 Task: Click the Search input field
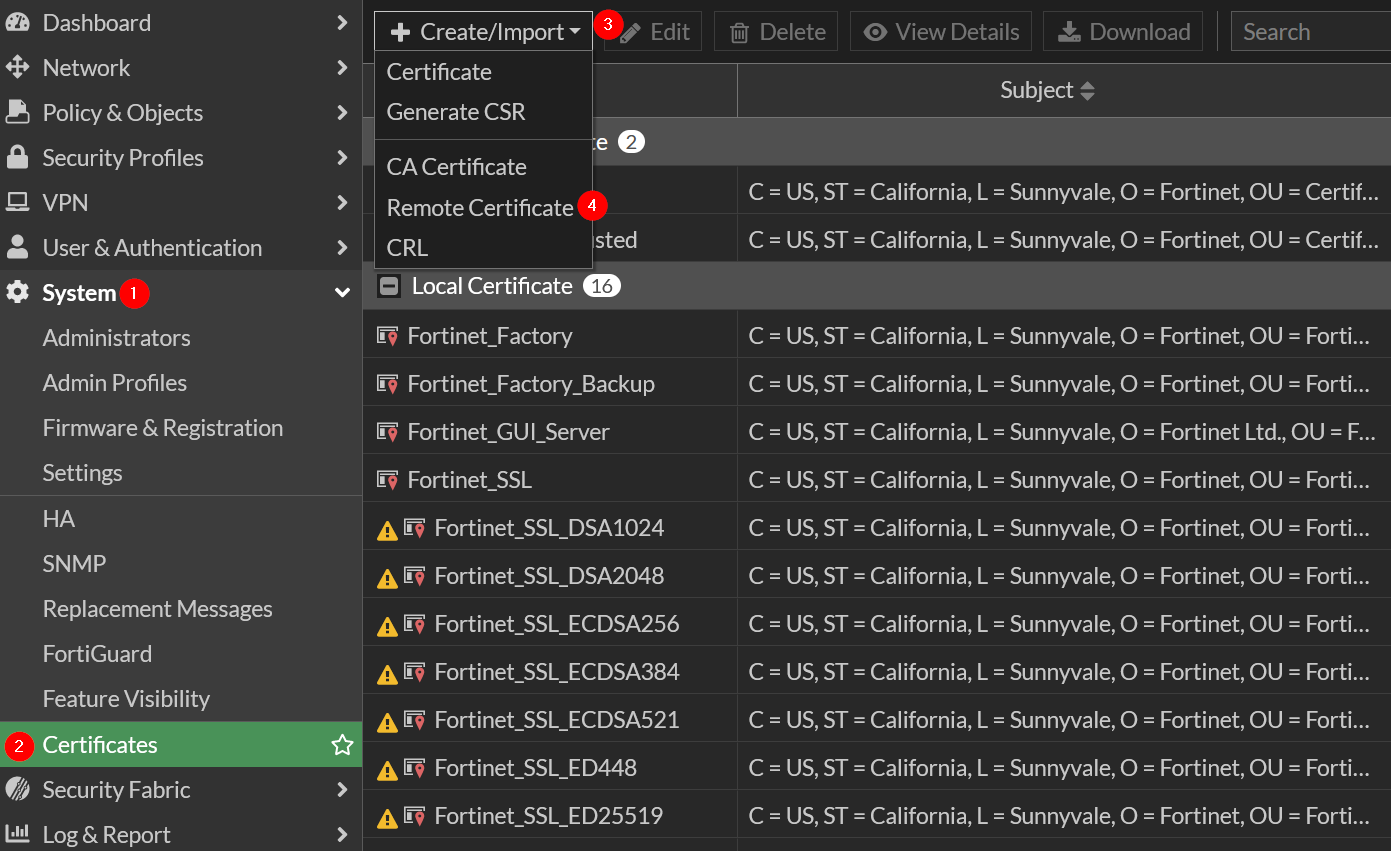tap(1310, 32)
